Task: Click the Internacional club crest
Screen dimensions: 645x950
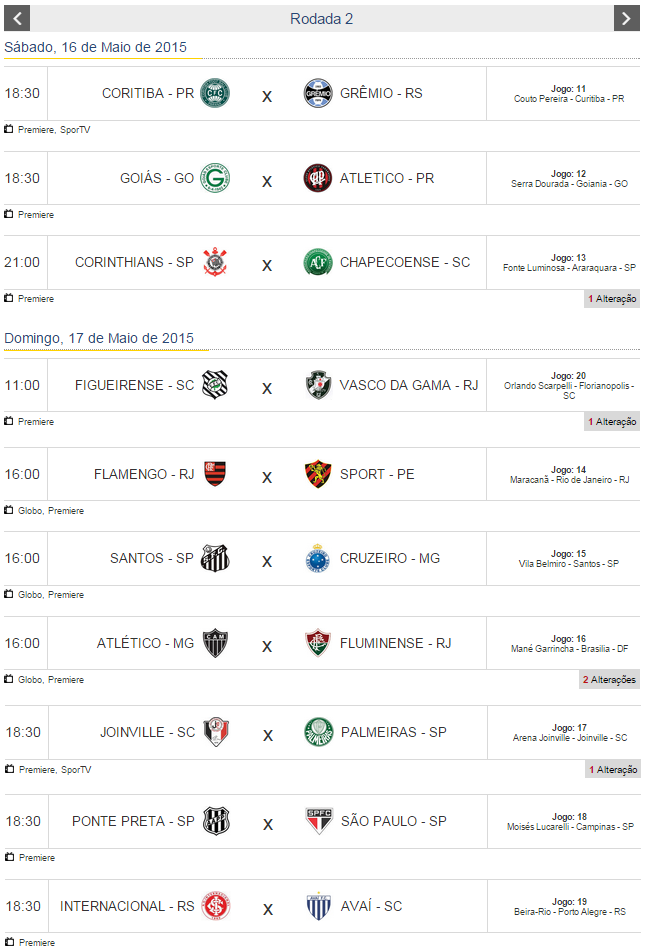Action: (x=215, y=906)
